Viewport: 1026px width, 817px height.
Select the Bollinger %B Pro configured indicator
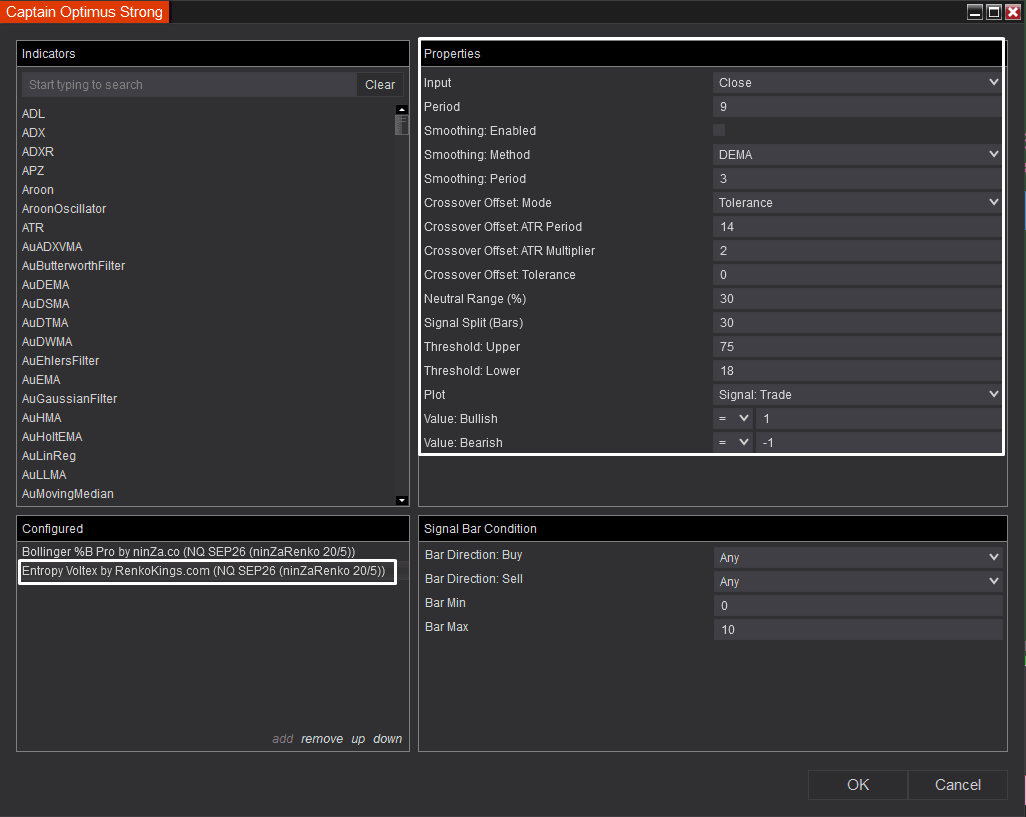[x=188, y=551]
